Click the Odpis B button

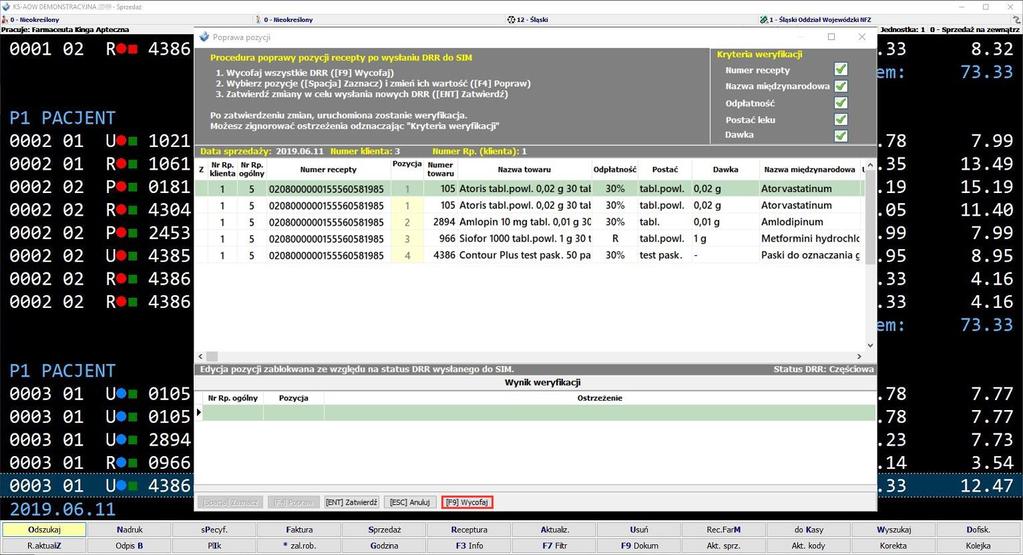(x=129, y=546)
